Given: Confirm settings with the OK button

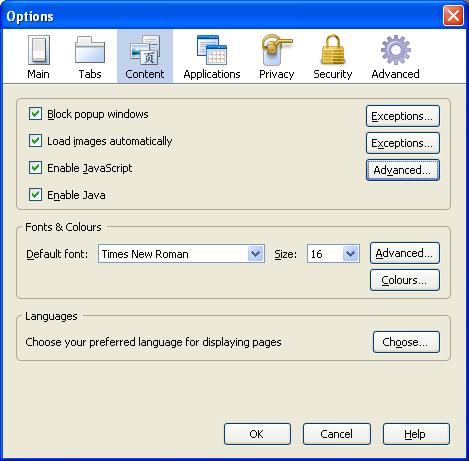Looking at the screenshot, I should pos(257,434).
